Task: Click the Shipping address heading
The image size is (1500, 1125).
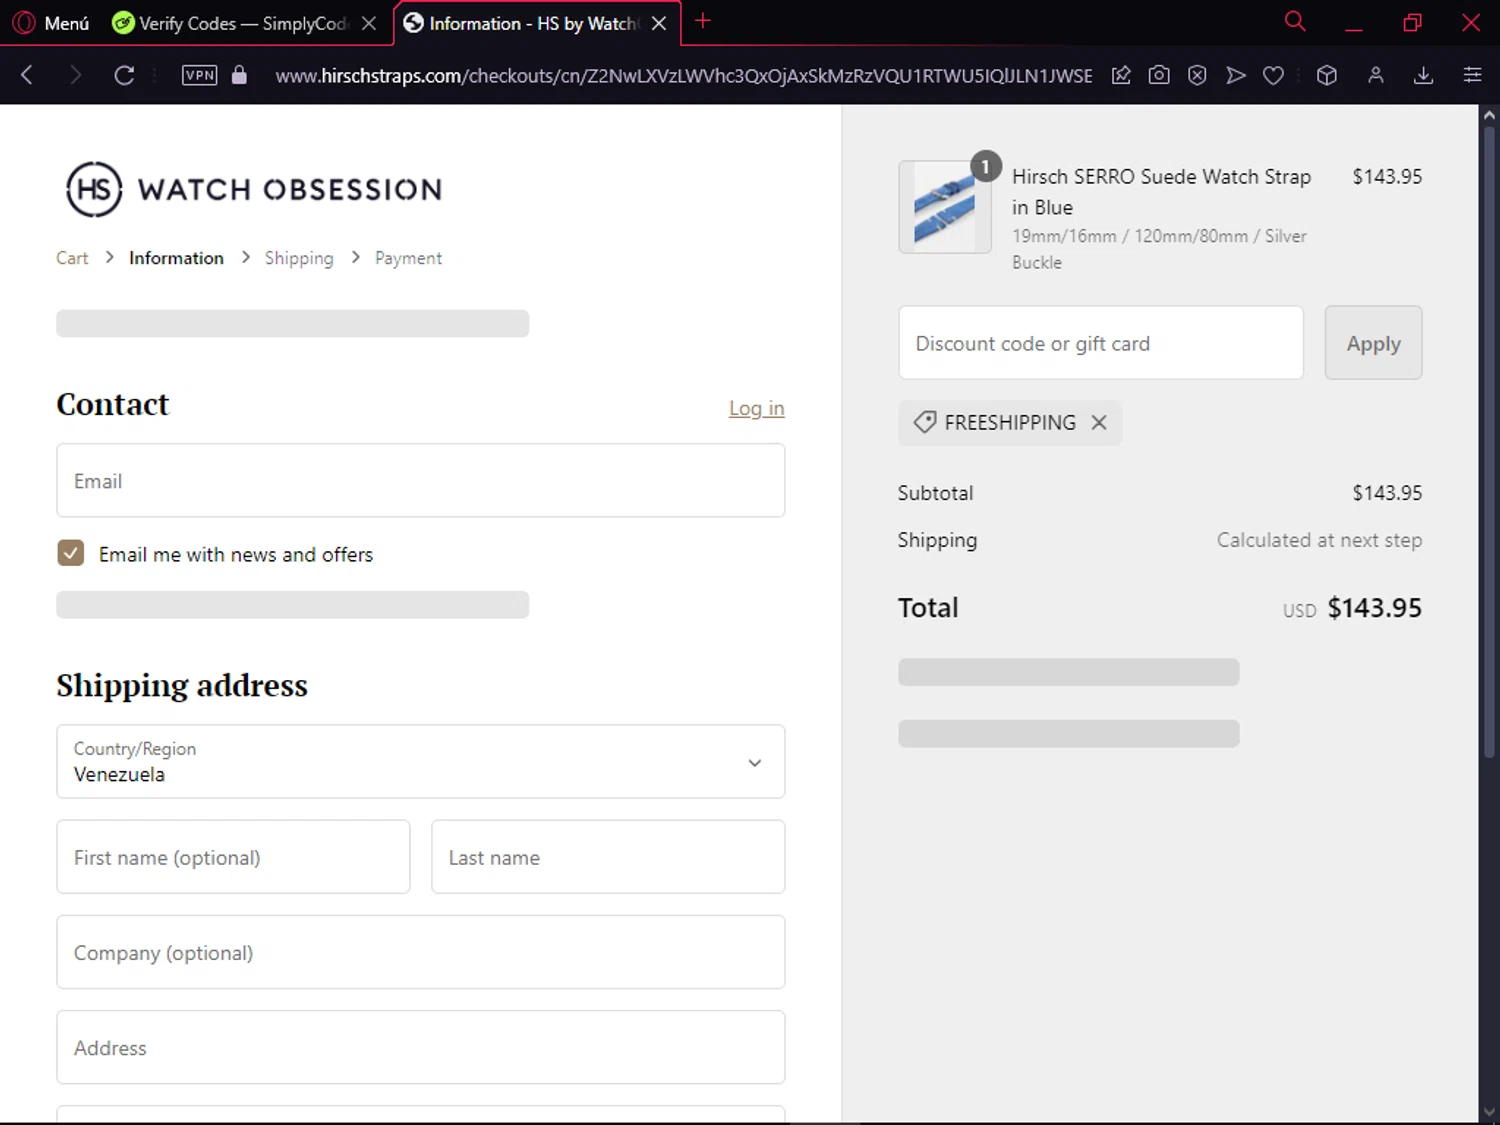Action: [x=182, y=685]
